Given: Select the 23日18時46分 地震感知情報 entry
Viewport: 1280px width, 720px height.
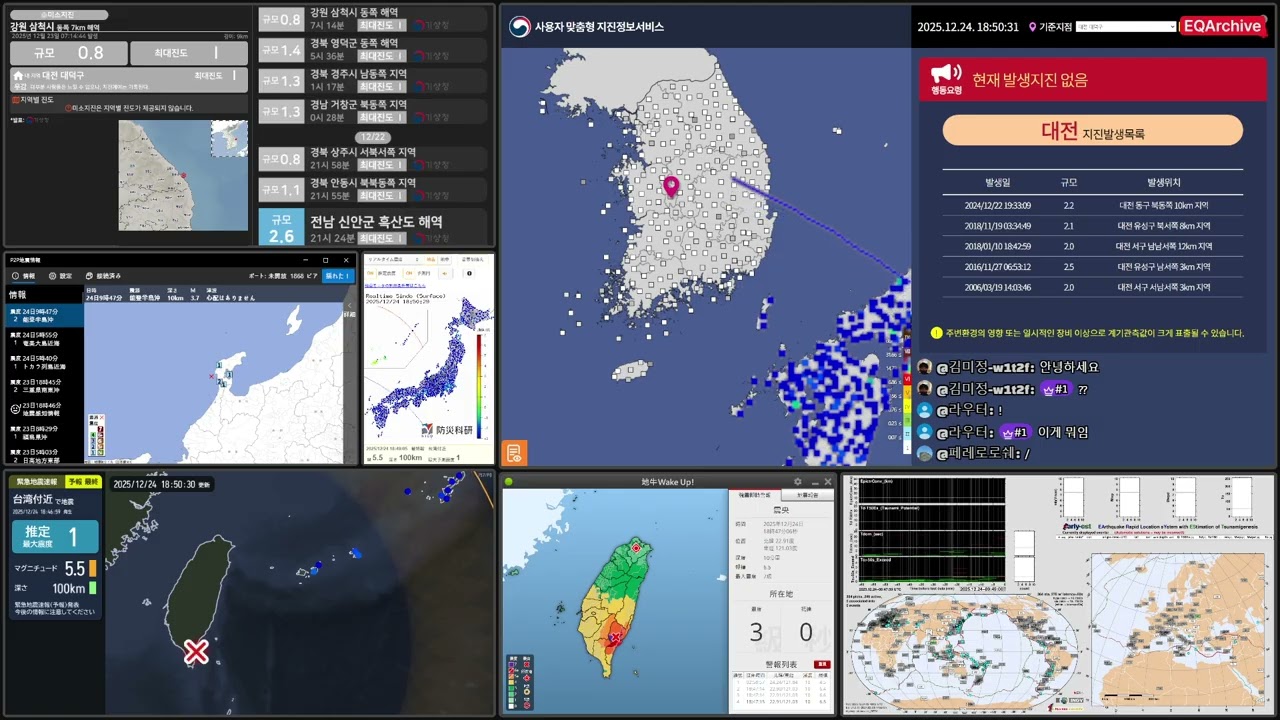Looking at the screenshot, I should 45,409.
